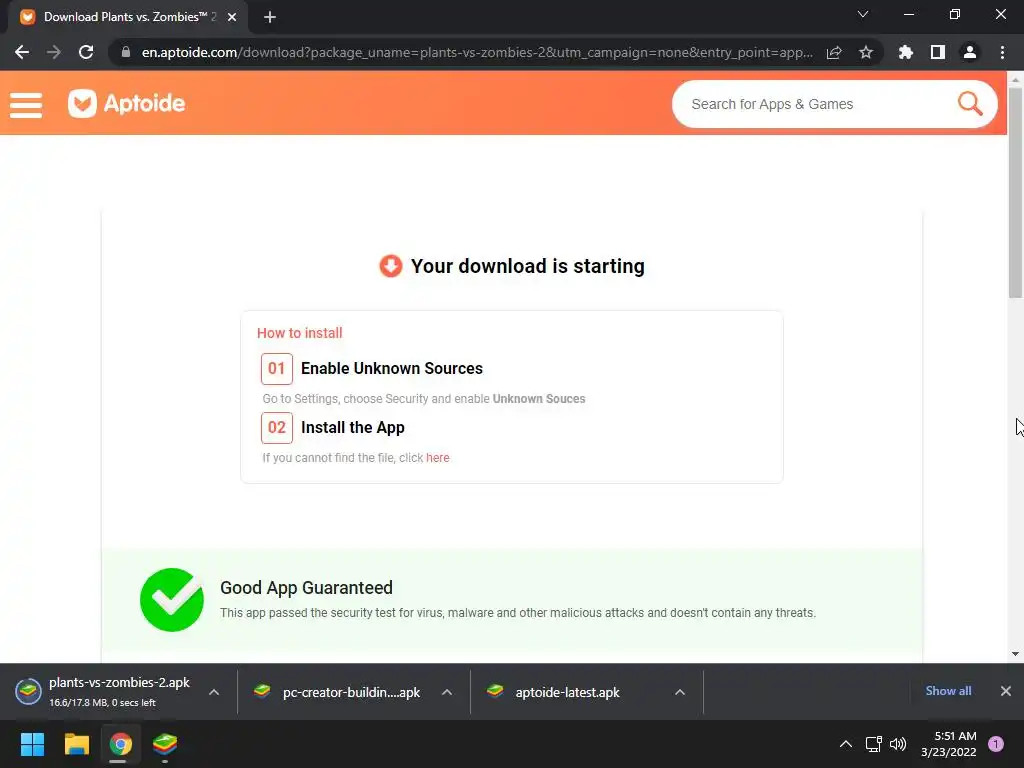Click the scrollbar down arrow
The width and height of the screenshot is (1024, 768).
pyautogui.click(x=1015, y=654)
